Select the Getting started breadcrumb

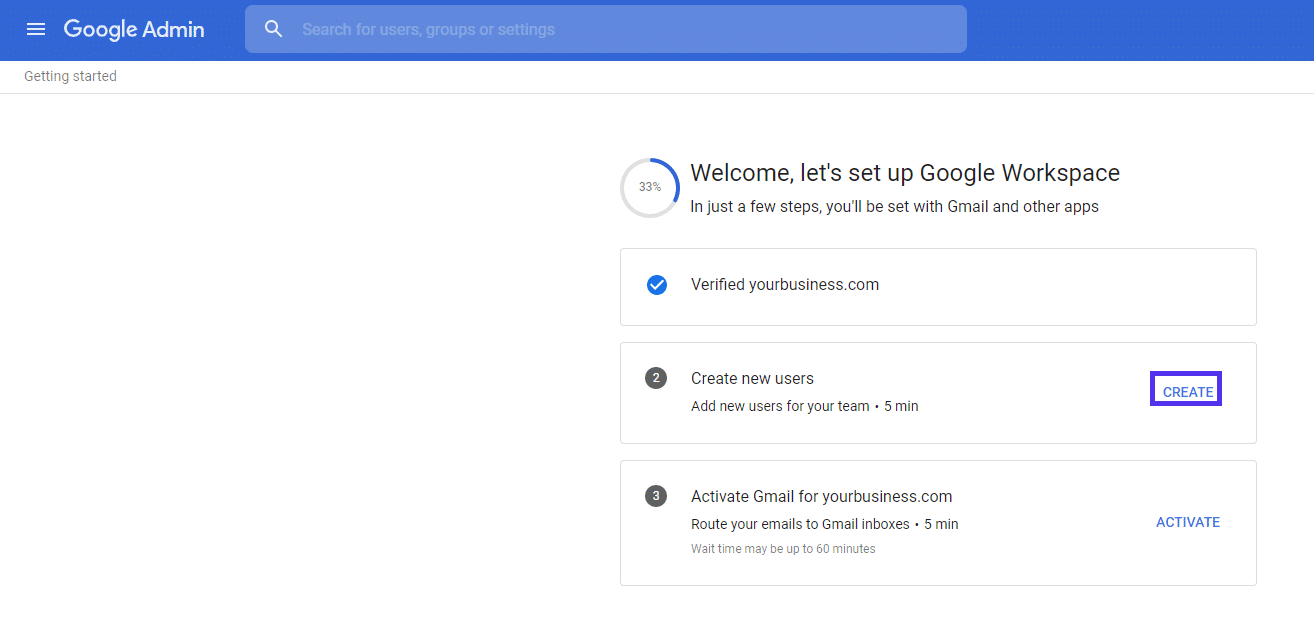tap(70, 76)
